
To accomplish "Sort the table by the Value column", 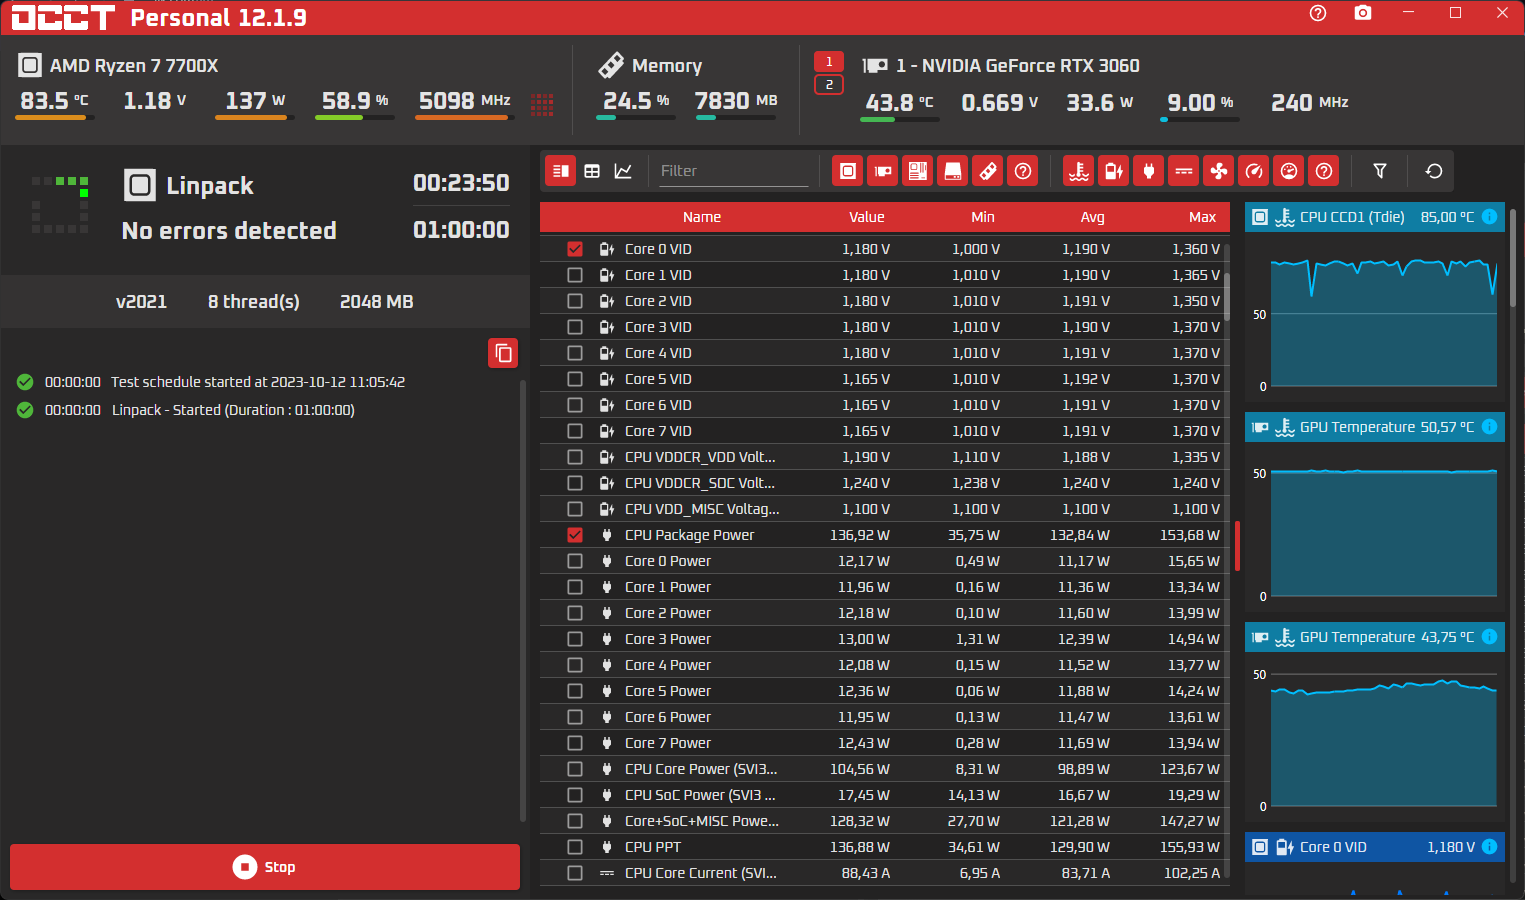I will pos(867,217).
